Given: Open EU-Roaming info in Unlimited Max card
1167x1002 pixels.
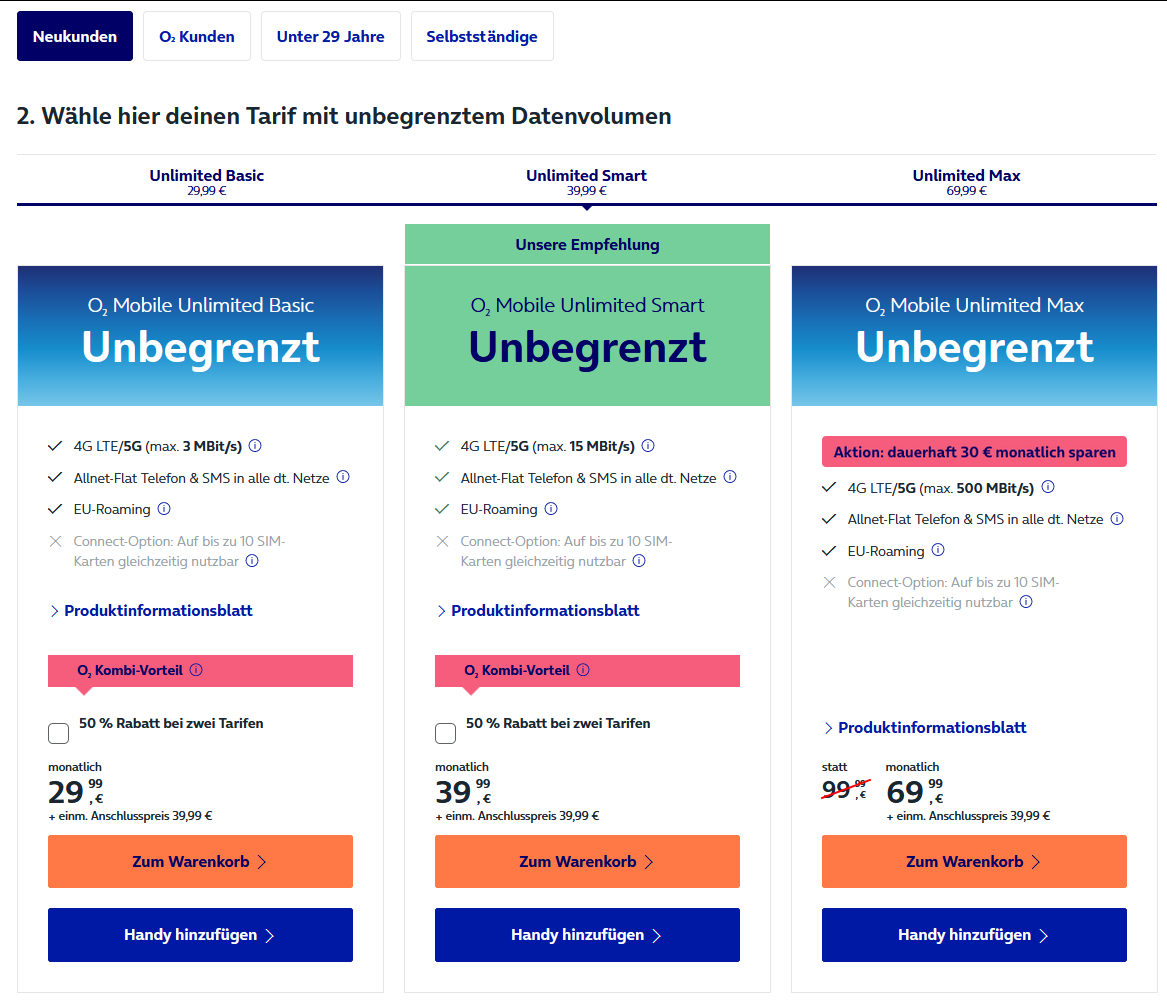Looking at the screenshot, I should 938,550.
